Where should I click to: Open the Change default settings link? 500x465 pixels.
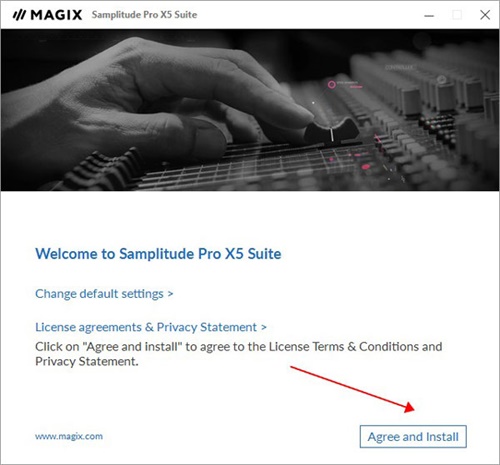pos(104,294)
